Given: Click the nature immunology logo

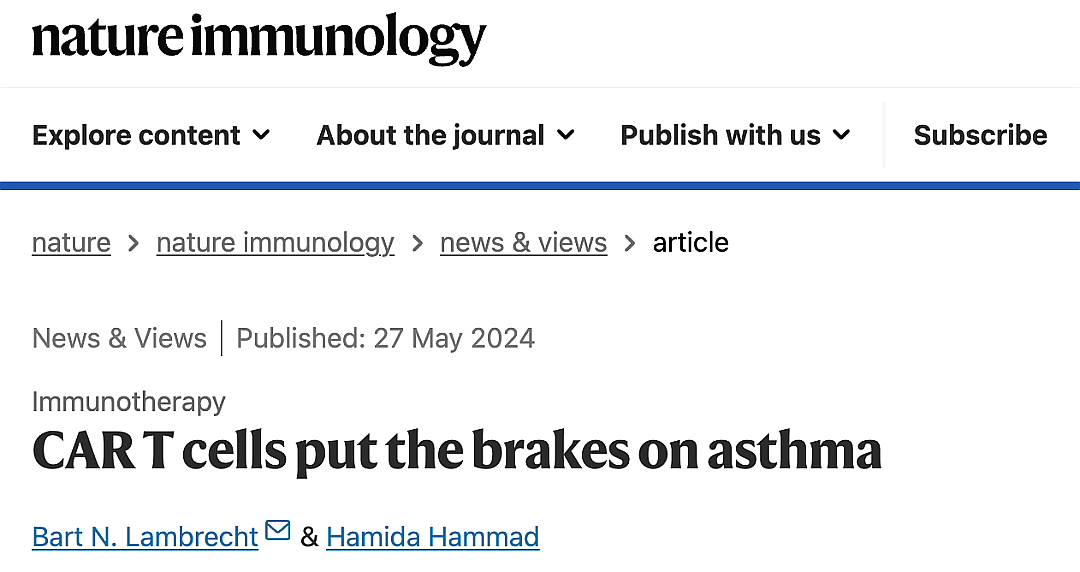Looking at the screenshot, I should pos(259,39).
